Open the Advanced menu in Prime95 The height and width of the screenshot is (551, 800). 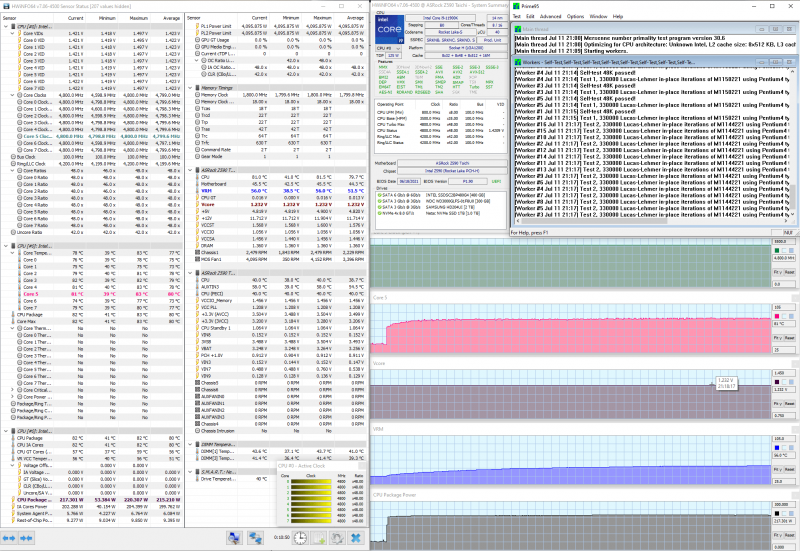pos(550,16)
